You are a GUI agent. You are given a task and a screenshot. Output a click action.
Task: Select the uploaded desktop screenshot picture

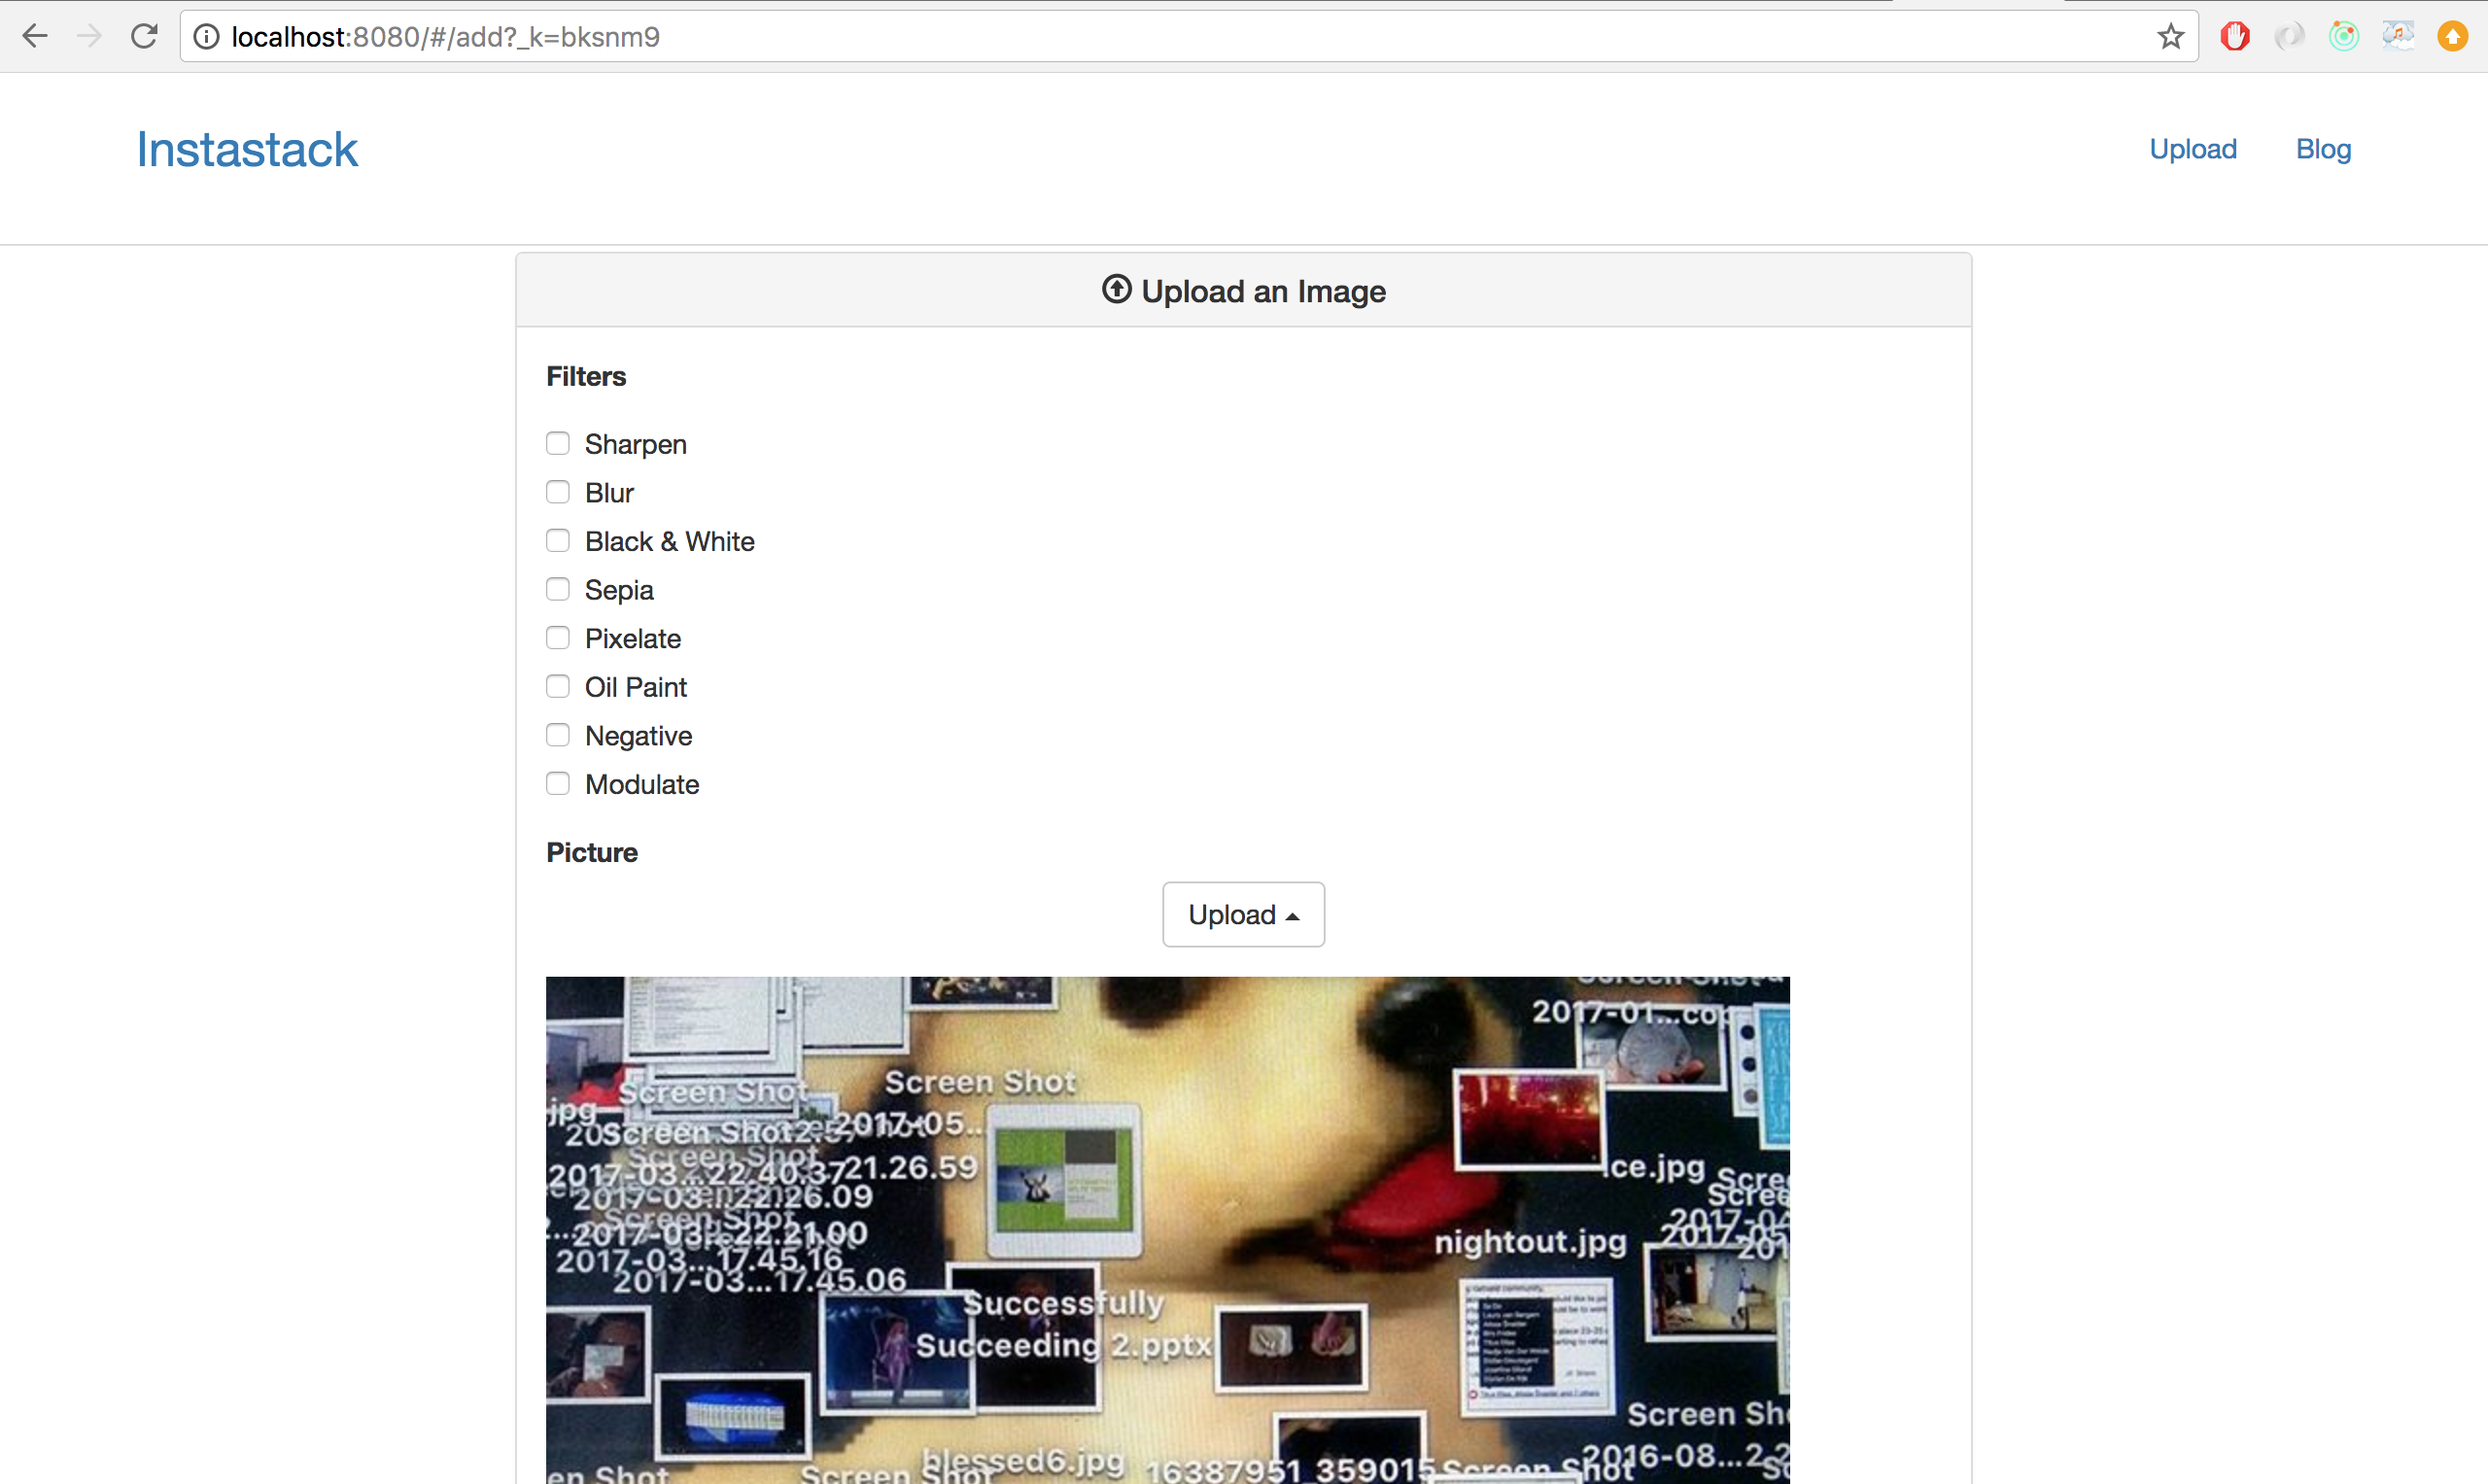coord(1167,1230)
